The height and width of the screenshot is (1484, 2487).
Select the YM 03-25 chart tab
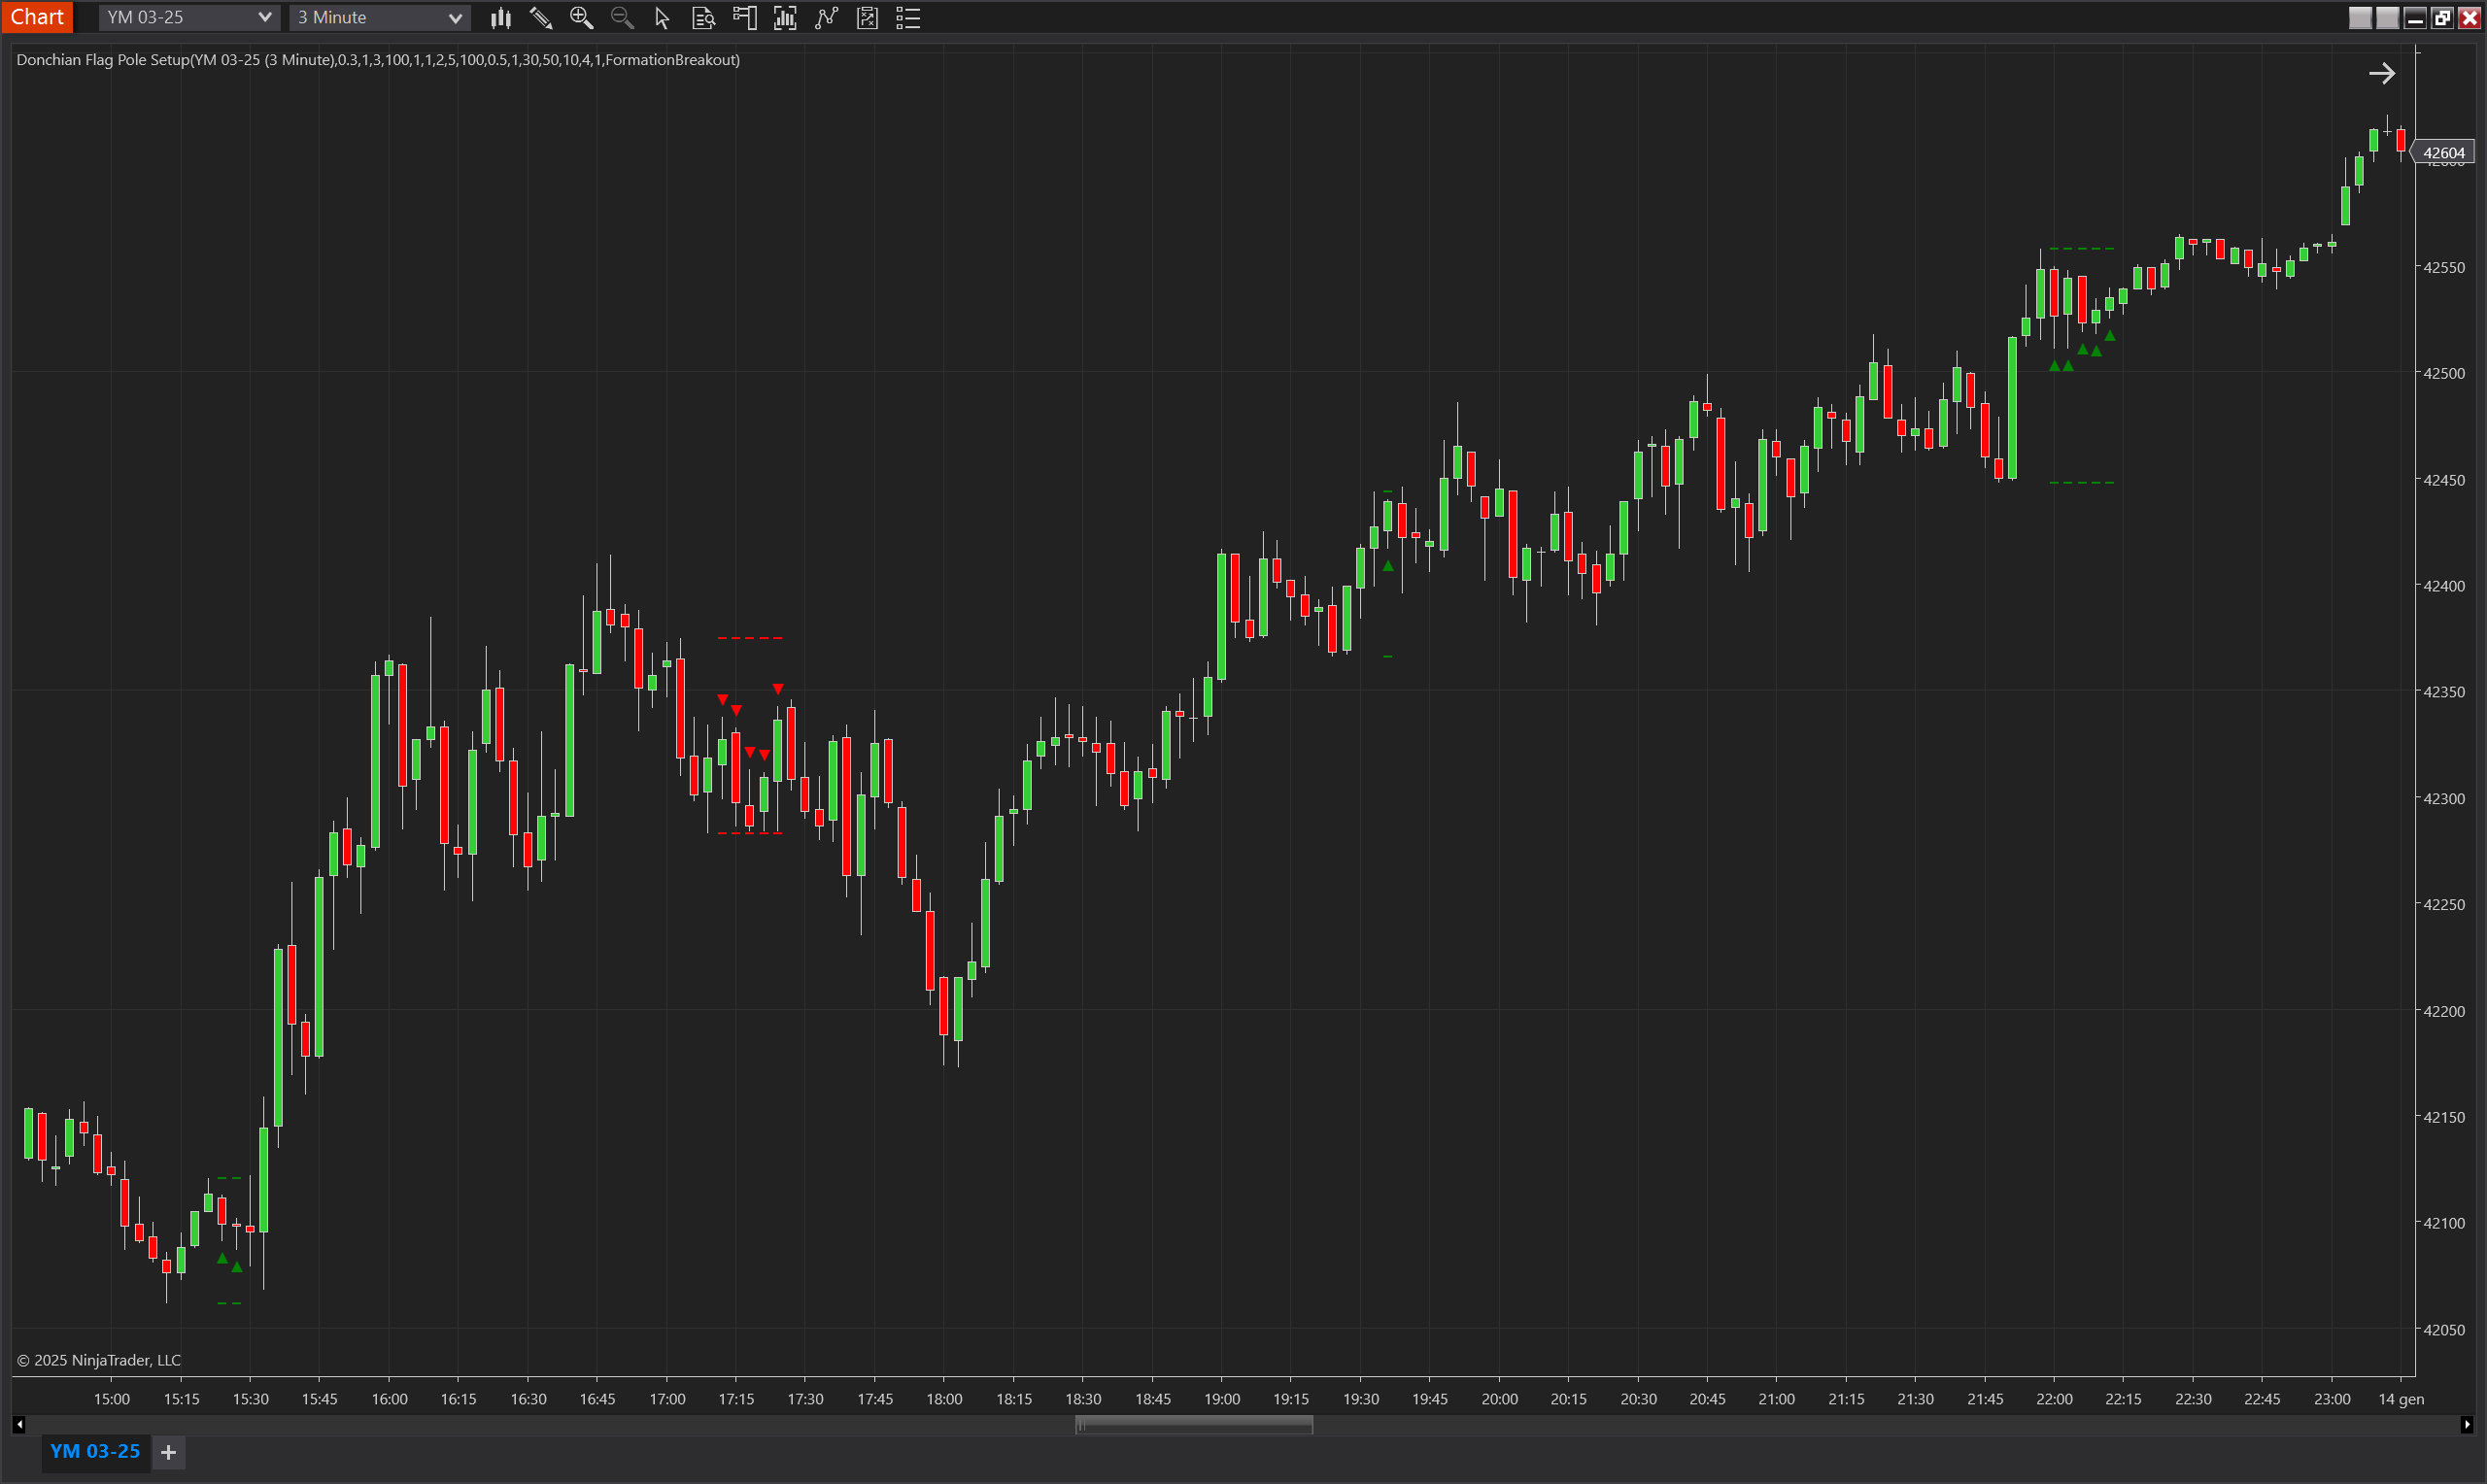tap(95, 1451)
